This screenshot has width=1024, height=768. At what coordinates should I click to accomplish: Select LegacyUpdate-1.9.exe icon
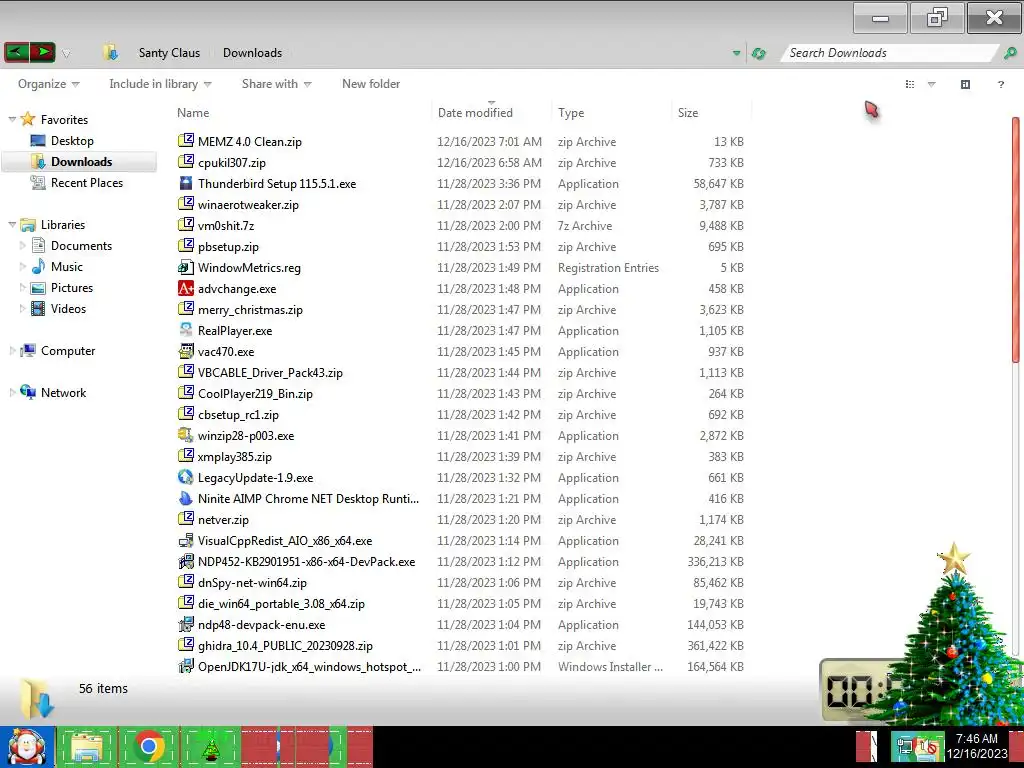pyautogui.click(x=186, y=477)
